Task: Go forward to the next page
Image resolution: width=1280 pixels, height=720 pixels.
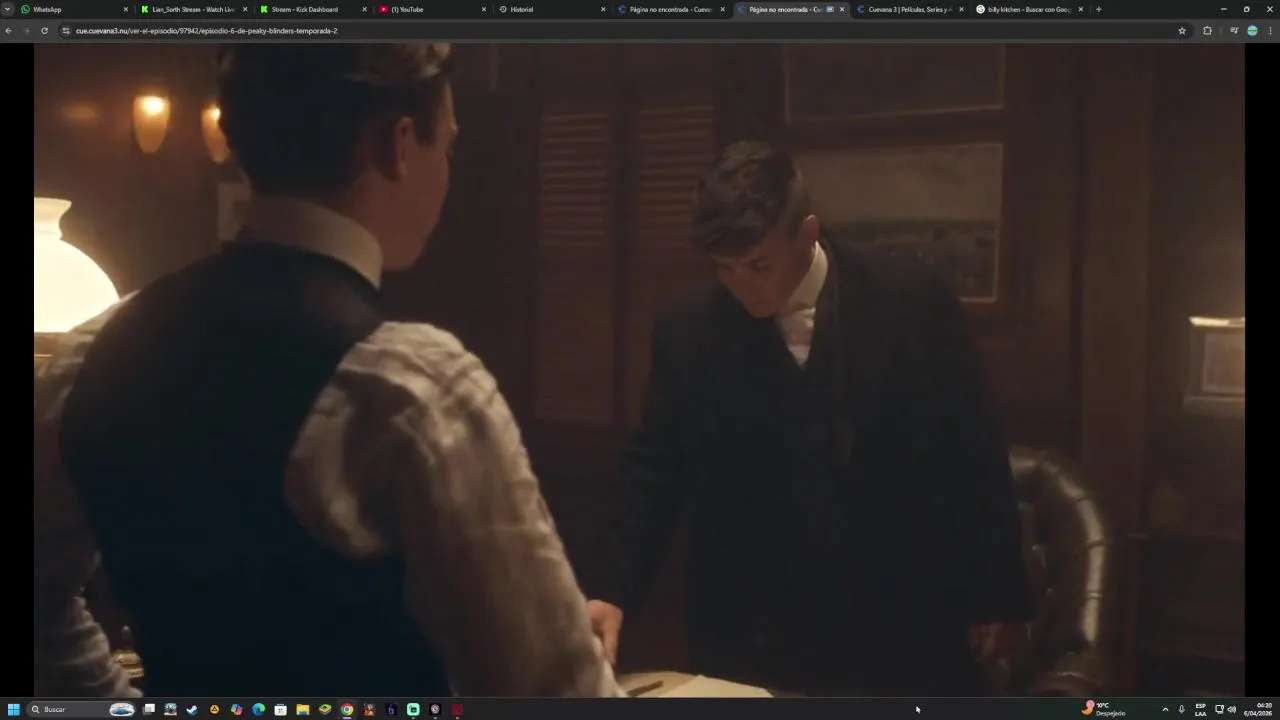Action: pyautogui.click(x=26, y=31)
